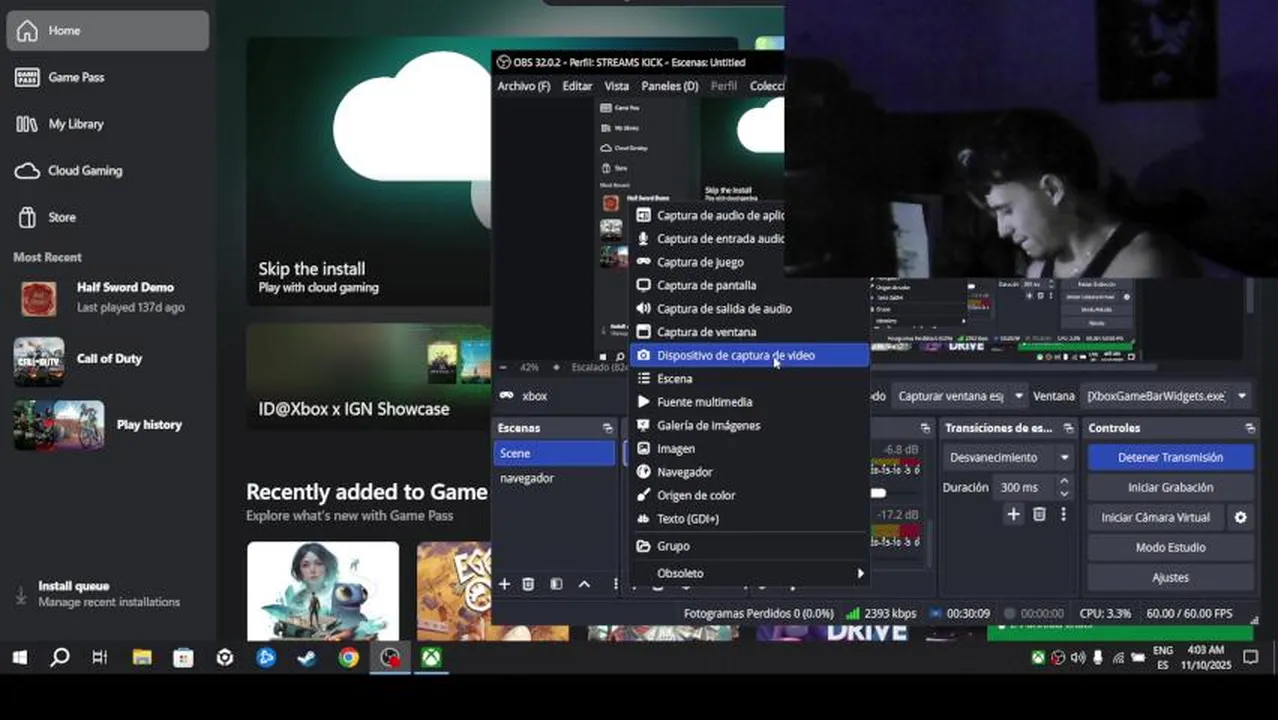Add an Origen de color source
Screen dimensions: 1278x720
(x=749, y=495)
